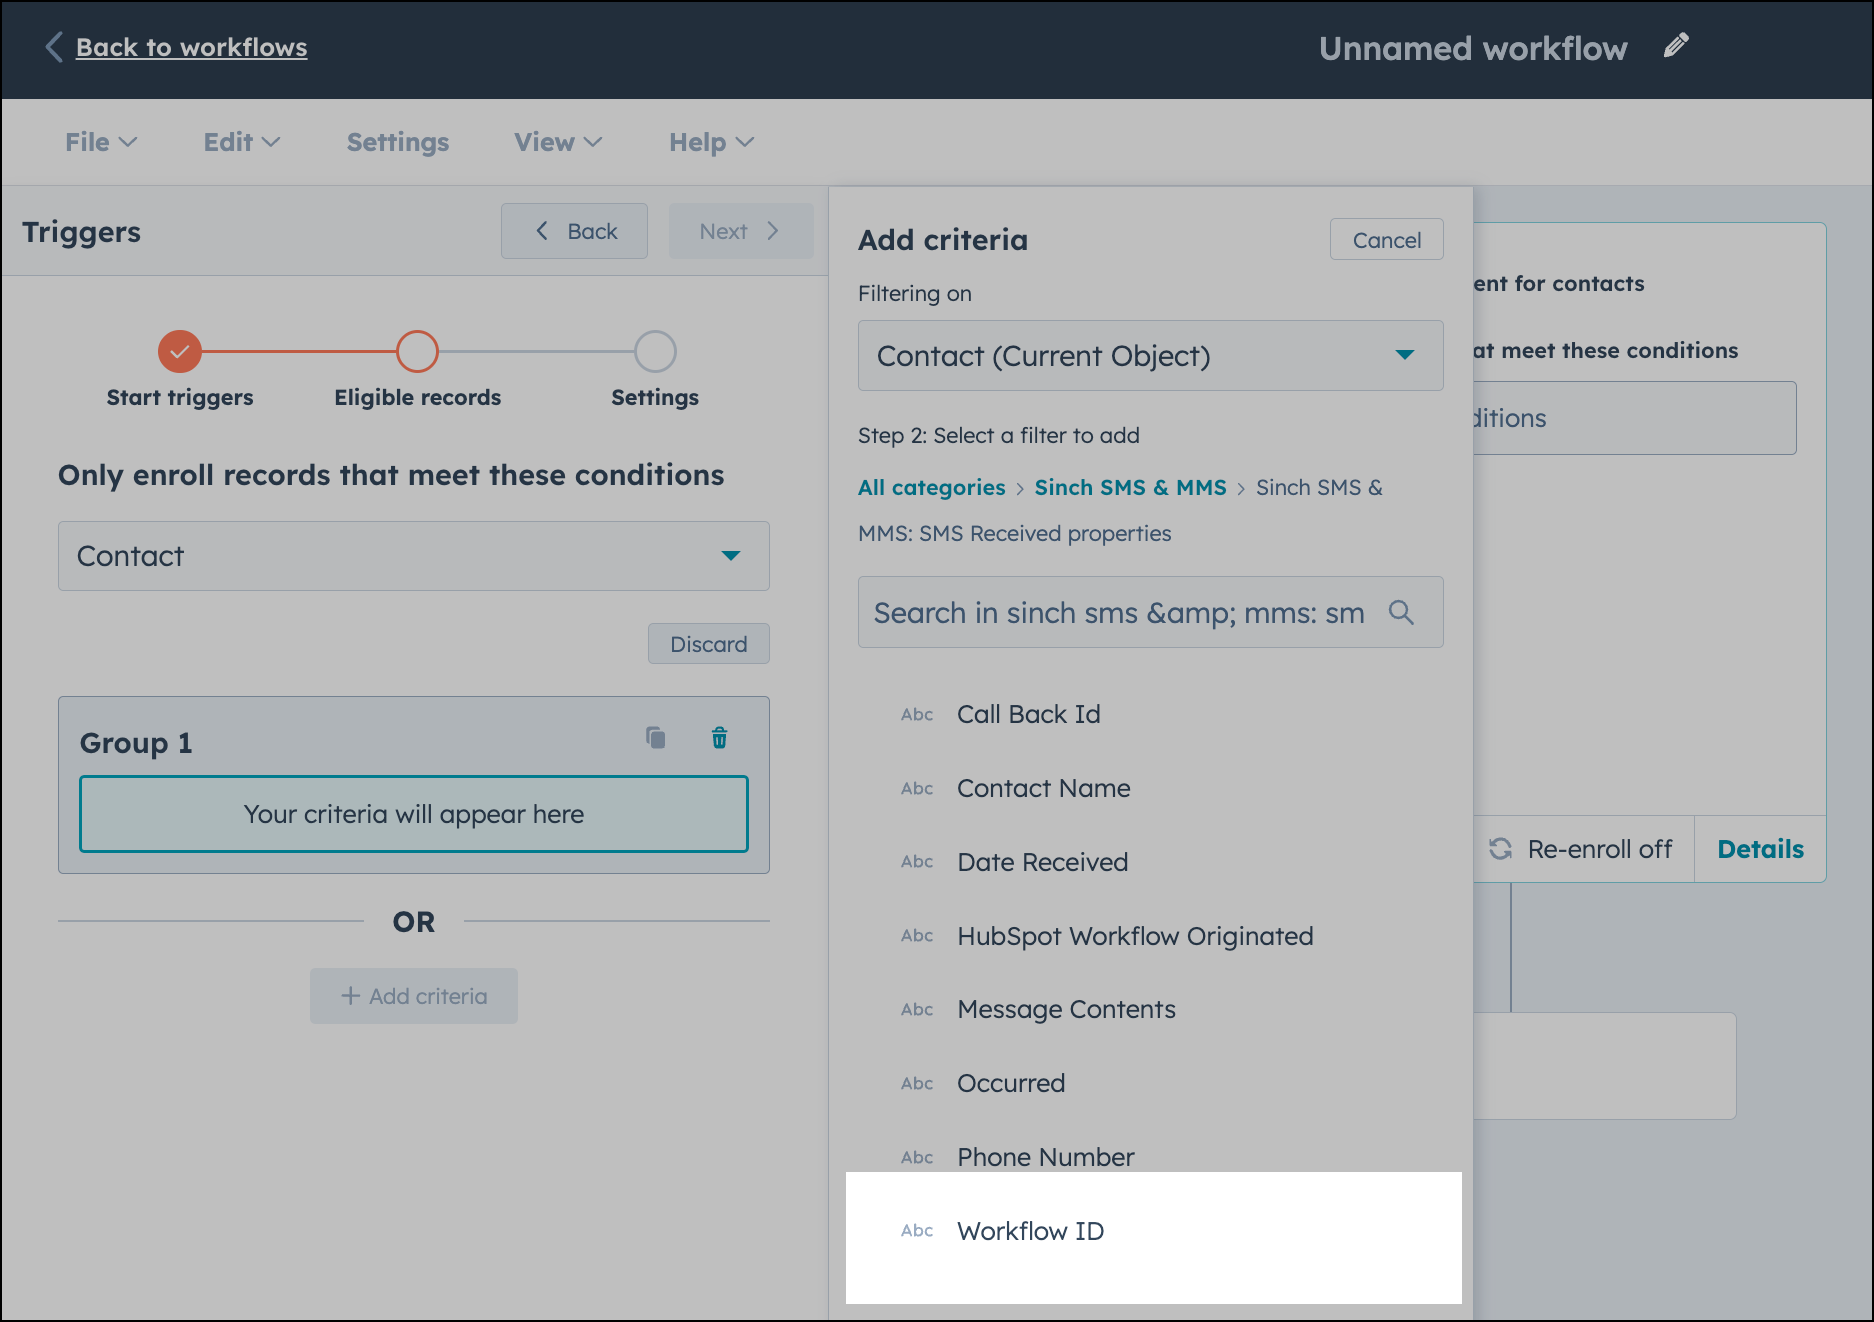1874x1322 pixels.
Task: Click the pencil icon to rename Unnamed workflow
Action: pos(1677,44)
